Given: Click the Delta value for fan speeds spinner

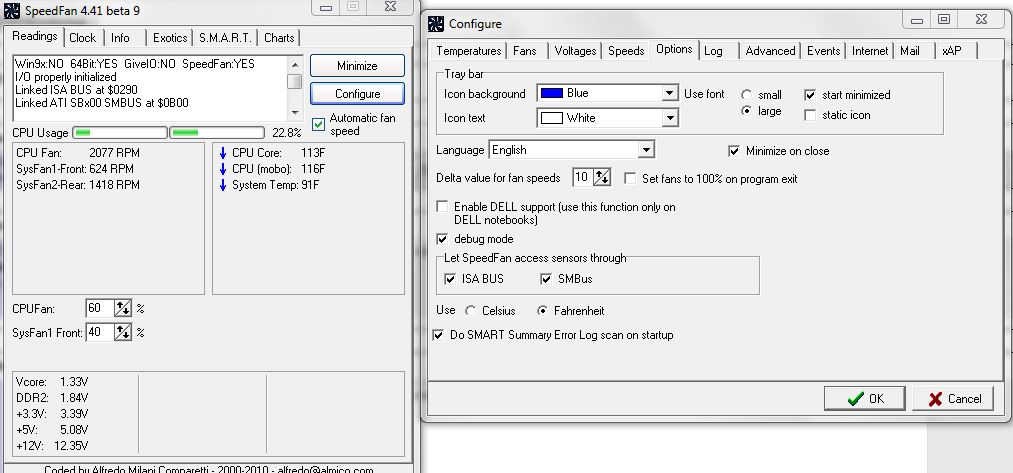Looking at the screenshot, I should point(601,177).
